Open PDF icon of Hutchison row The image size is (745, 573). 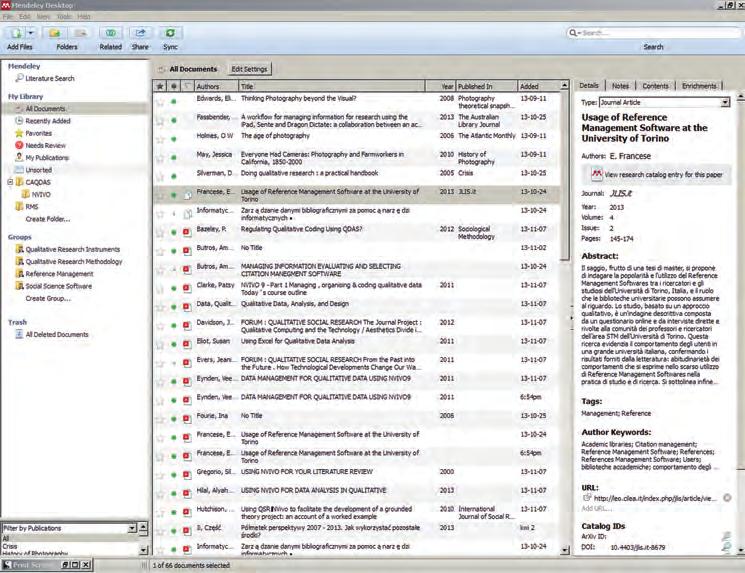tap(187, 512)
